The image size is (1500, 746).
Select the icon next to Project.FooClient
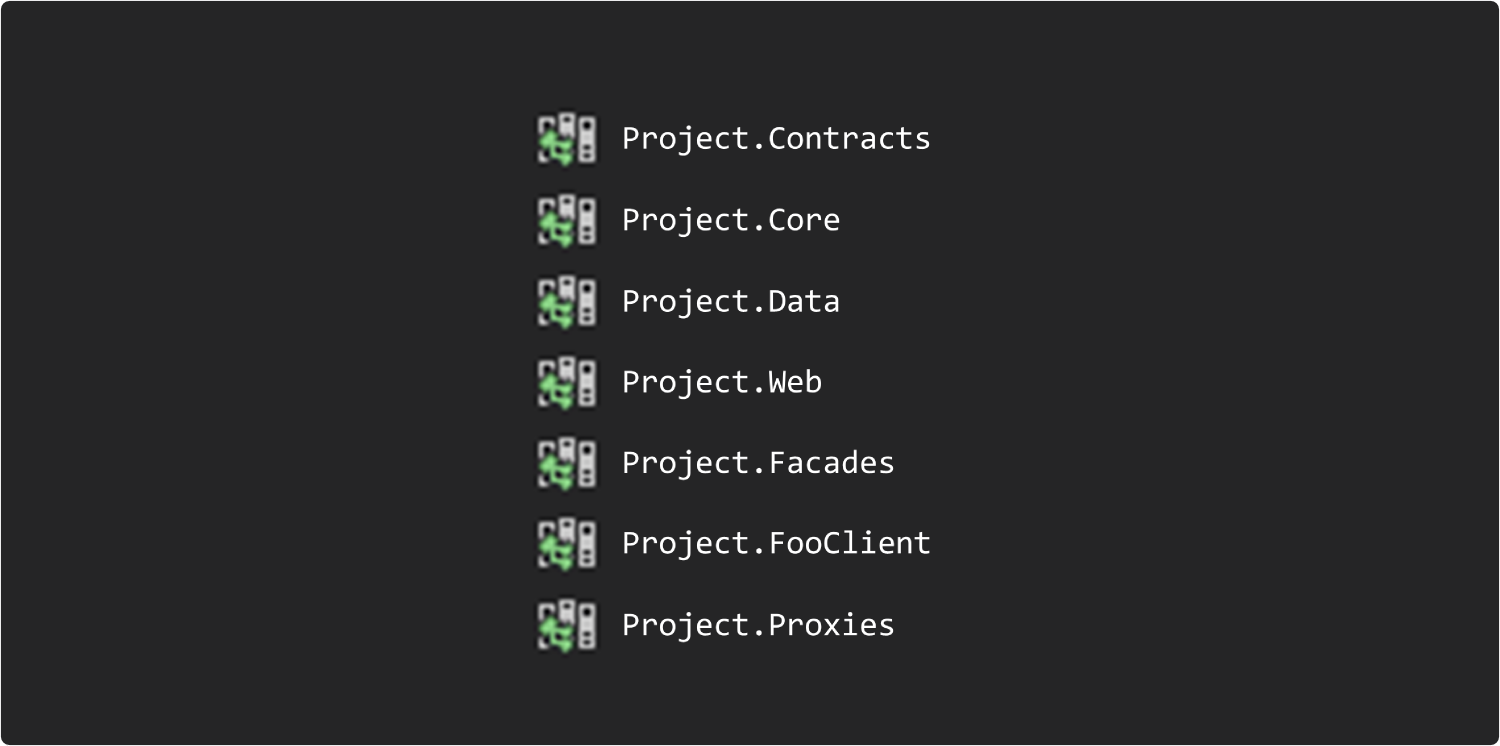click(x=567, y=543)
